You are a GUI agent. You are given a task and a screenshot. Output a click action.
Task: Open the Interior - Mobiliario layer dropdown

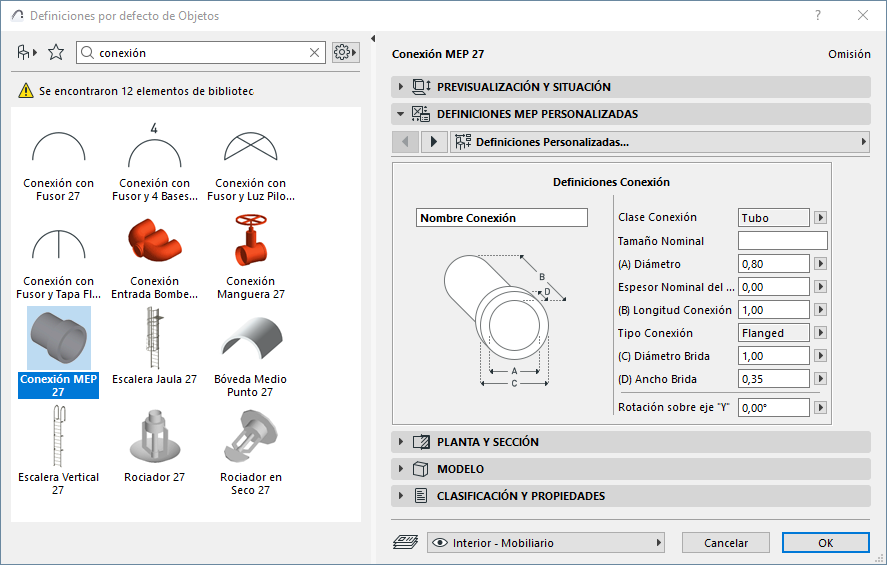click(x=545, y=542)
